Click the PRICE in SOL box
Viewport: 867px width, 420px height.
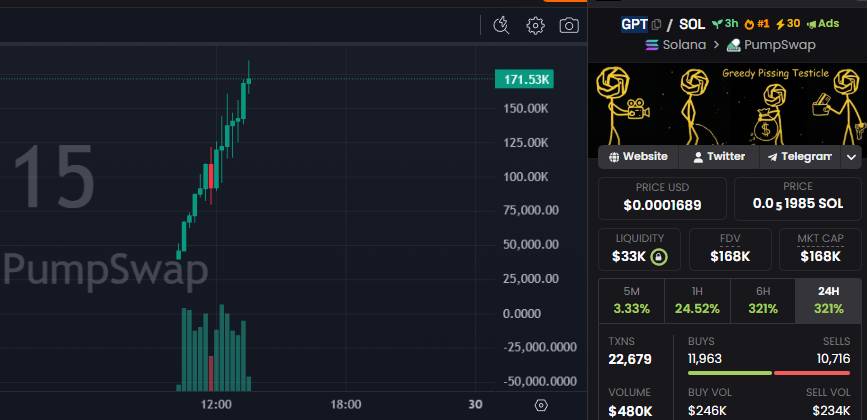click(x=798, y=198)
